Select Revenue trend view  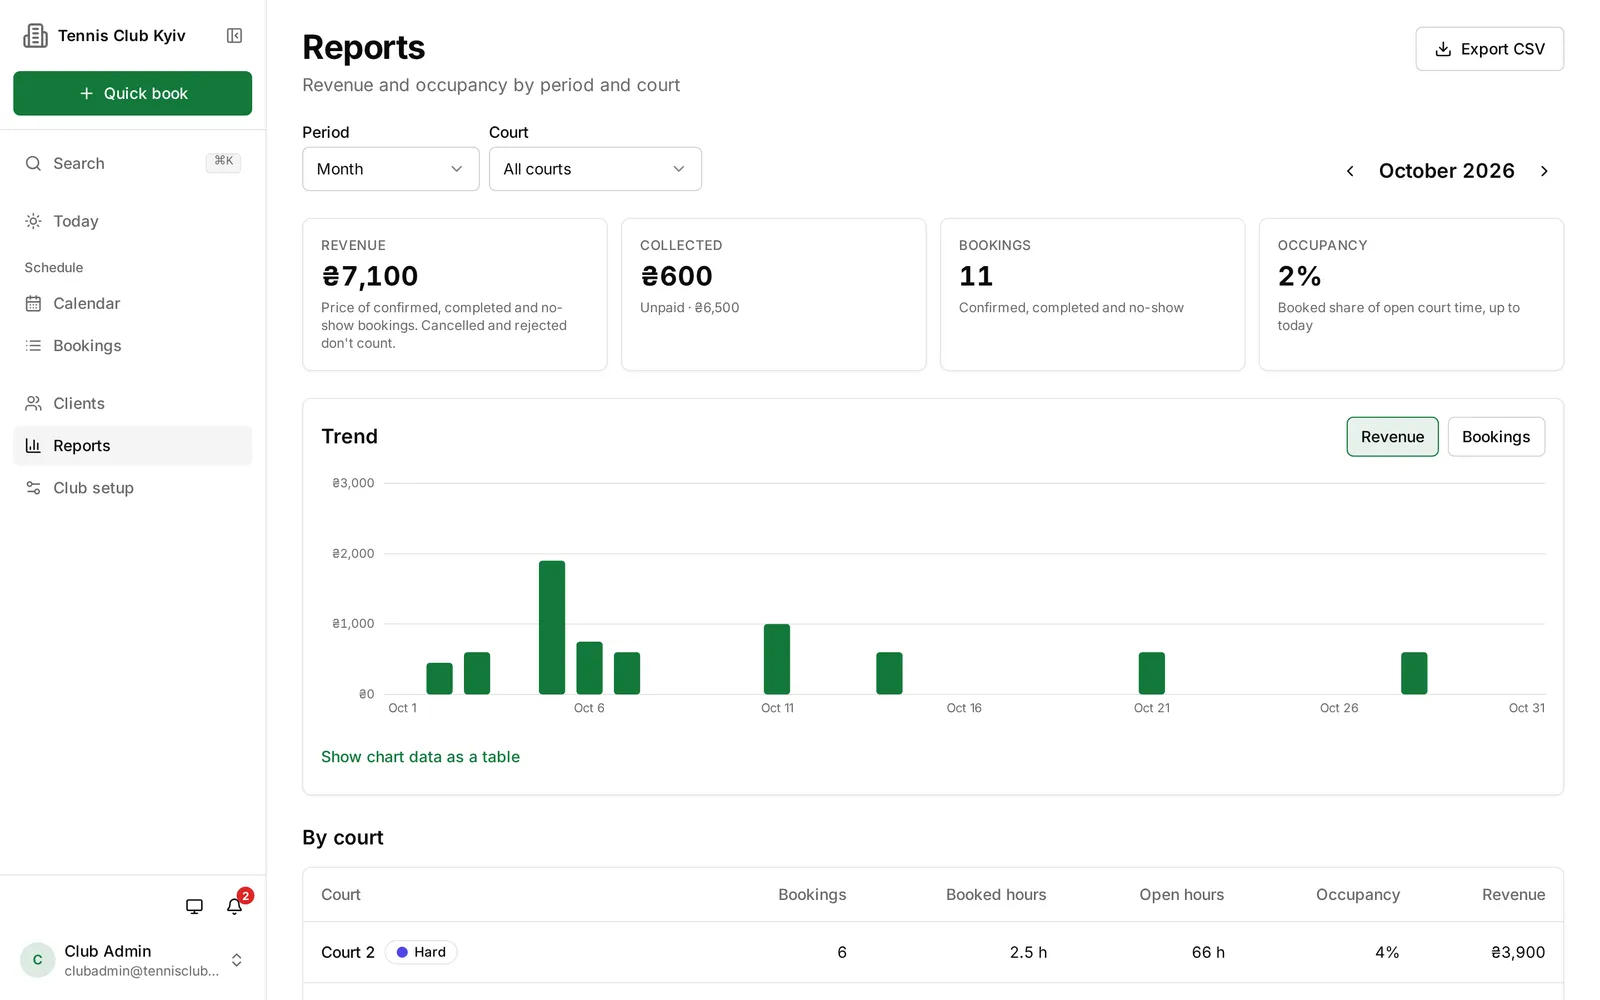coord(1392,437)
